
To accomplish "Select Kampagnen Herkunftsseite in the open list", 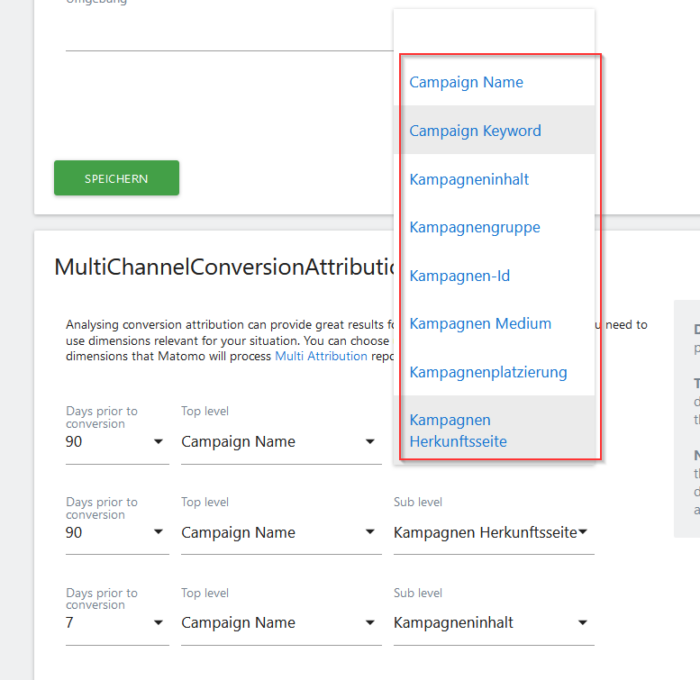I will 494,430.
